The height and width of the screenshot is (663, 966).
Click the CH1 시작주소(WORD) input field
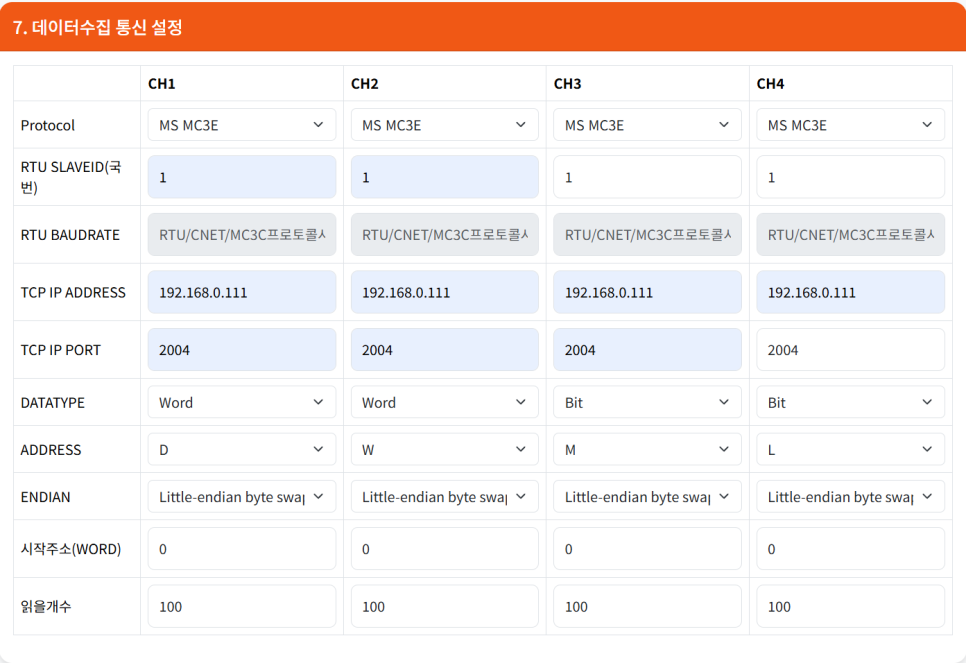tap(242, 548)
